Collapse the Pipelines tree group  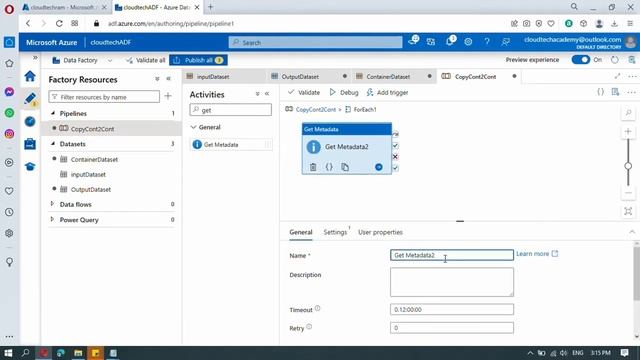click(x=53, y=113)
